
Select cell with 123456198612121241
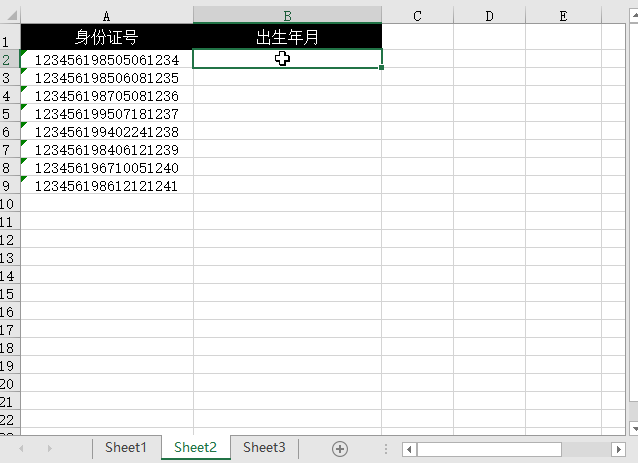[x=107, y=185]
